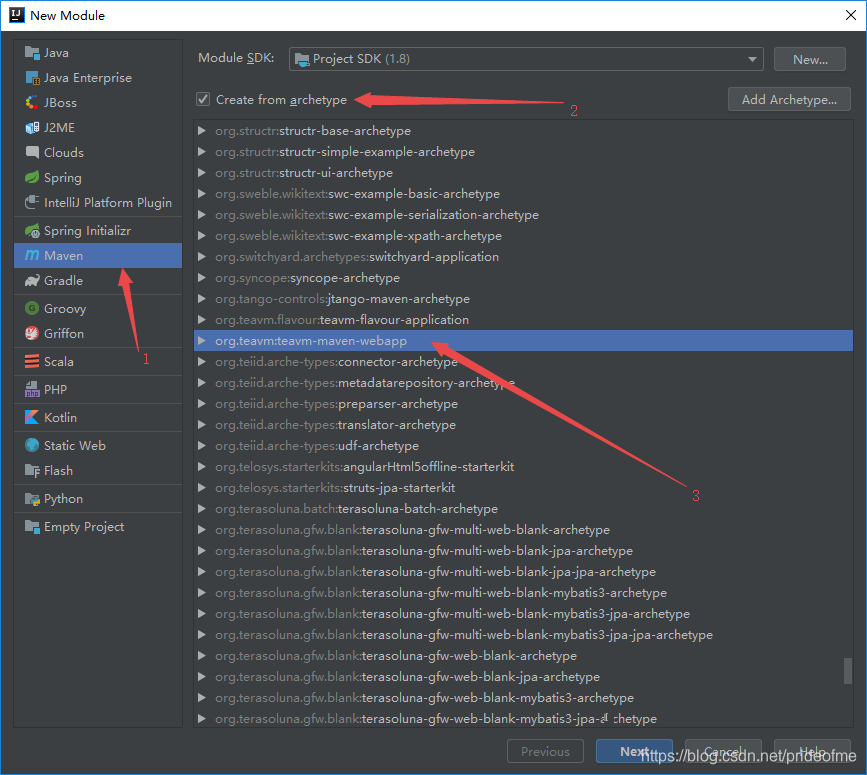Viewport: 867px width, 775px height.
Task: Select org.teiid.arche-types:connector-archetype row
Action: click(x=523, y=362)
